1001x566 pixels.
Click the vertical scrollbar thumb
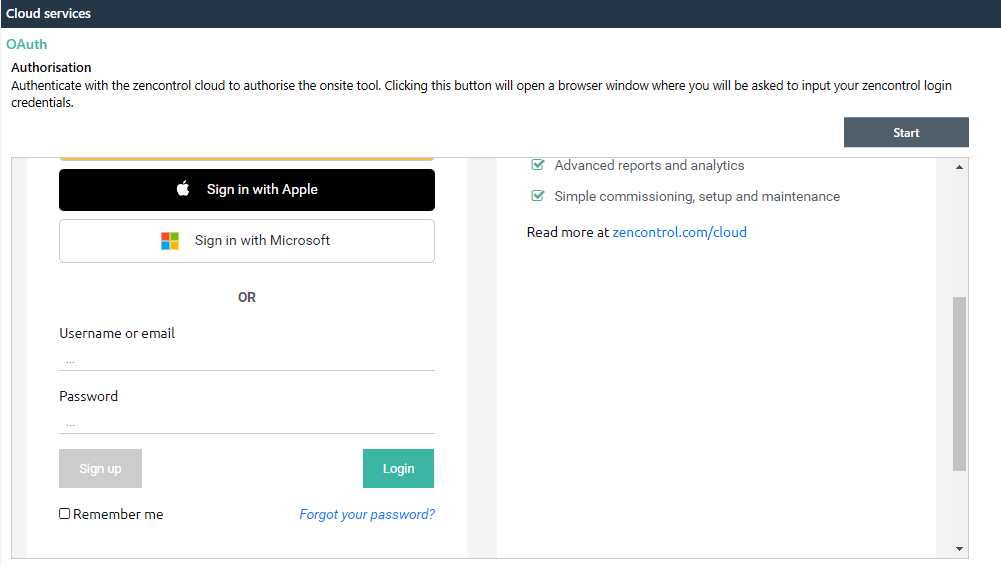(960, 384)
